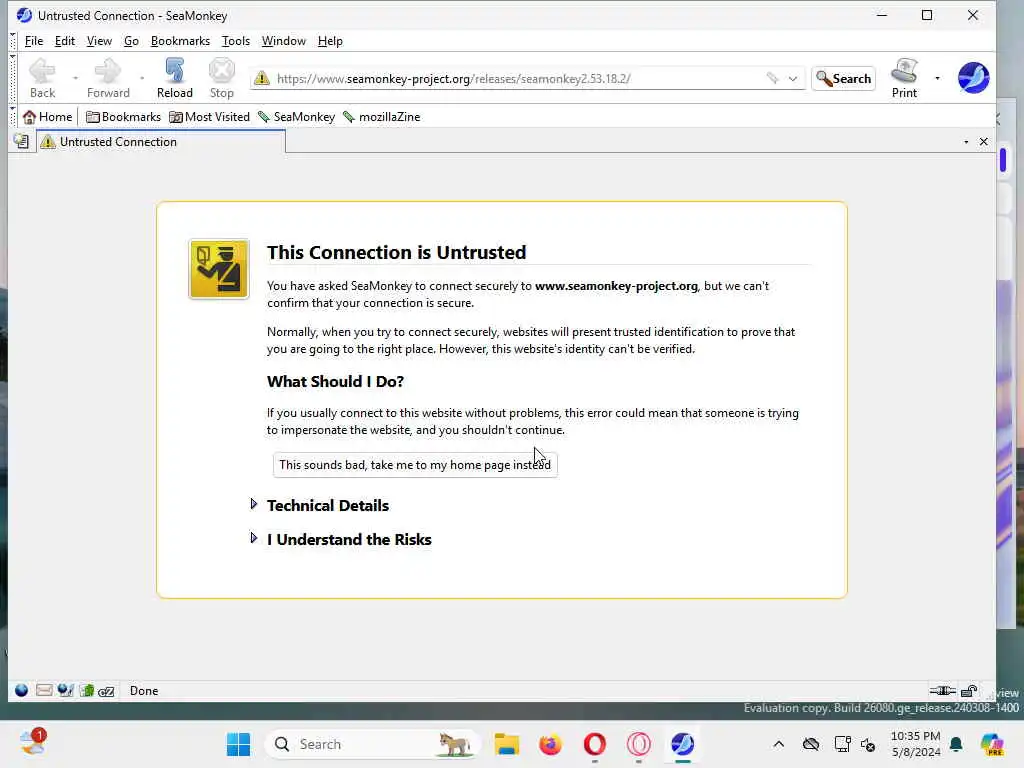Open the Bookmarks menu
Image resolution: width=1024 pixels, height=768 pixels.
180,40
